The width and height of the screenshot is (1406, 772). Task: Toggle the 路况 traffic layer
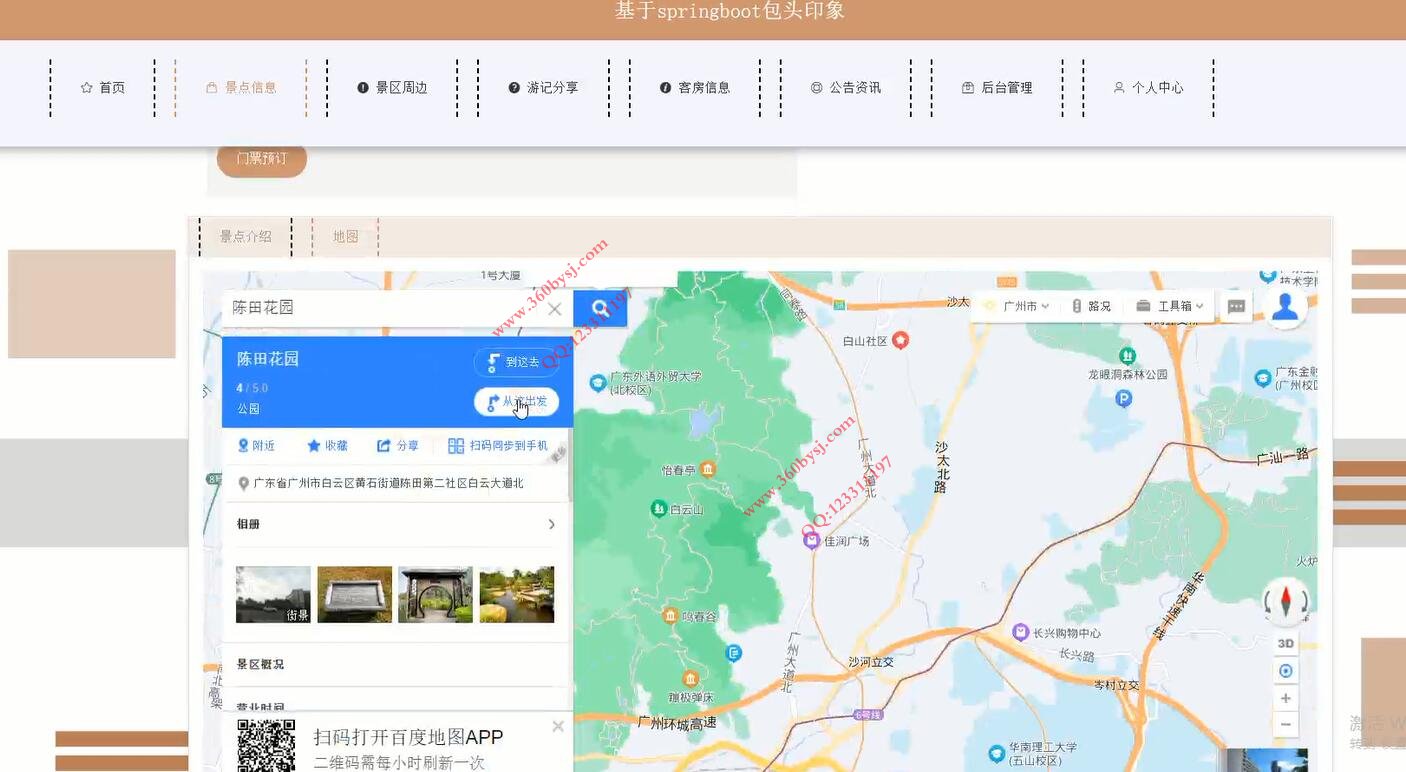click(x=1091, y=306)
